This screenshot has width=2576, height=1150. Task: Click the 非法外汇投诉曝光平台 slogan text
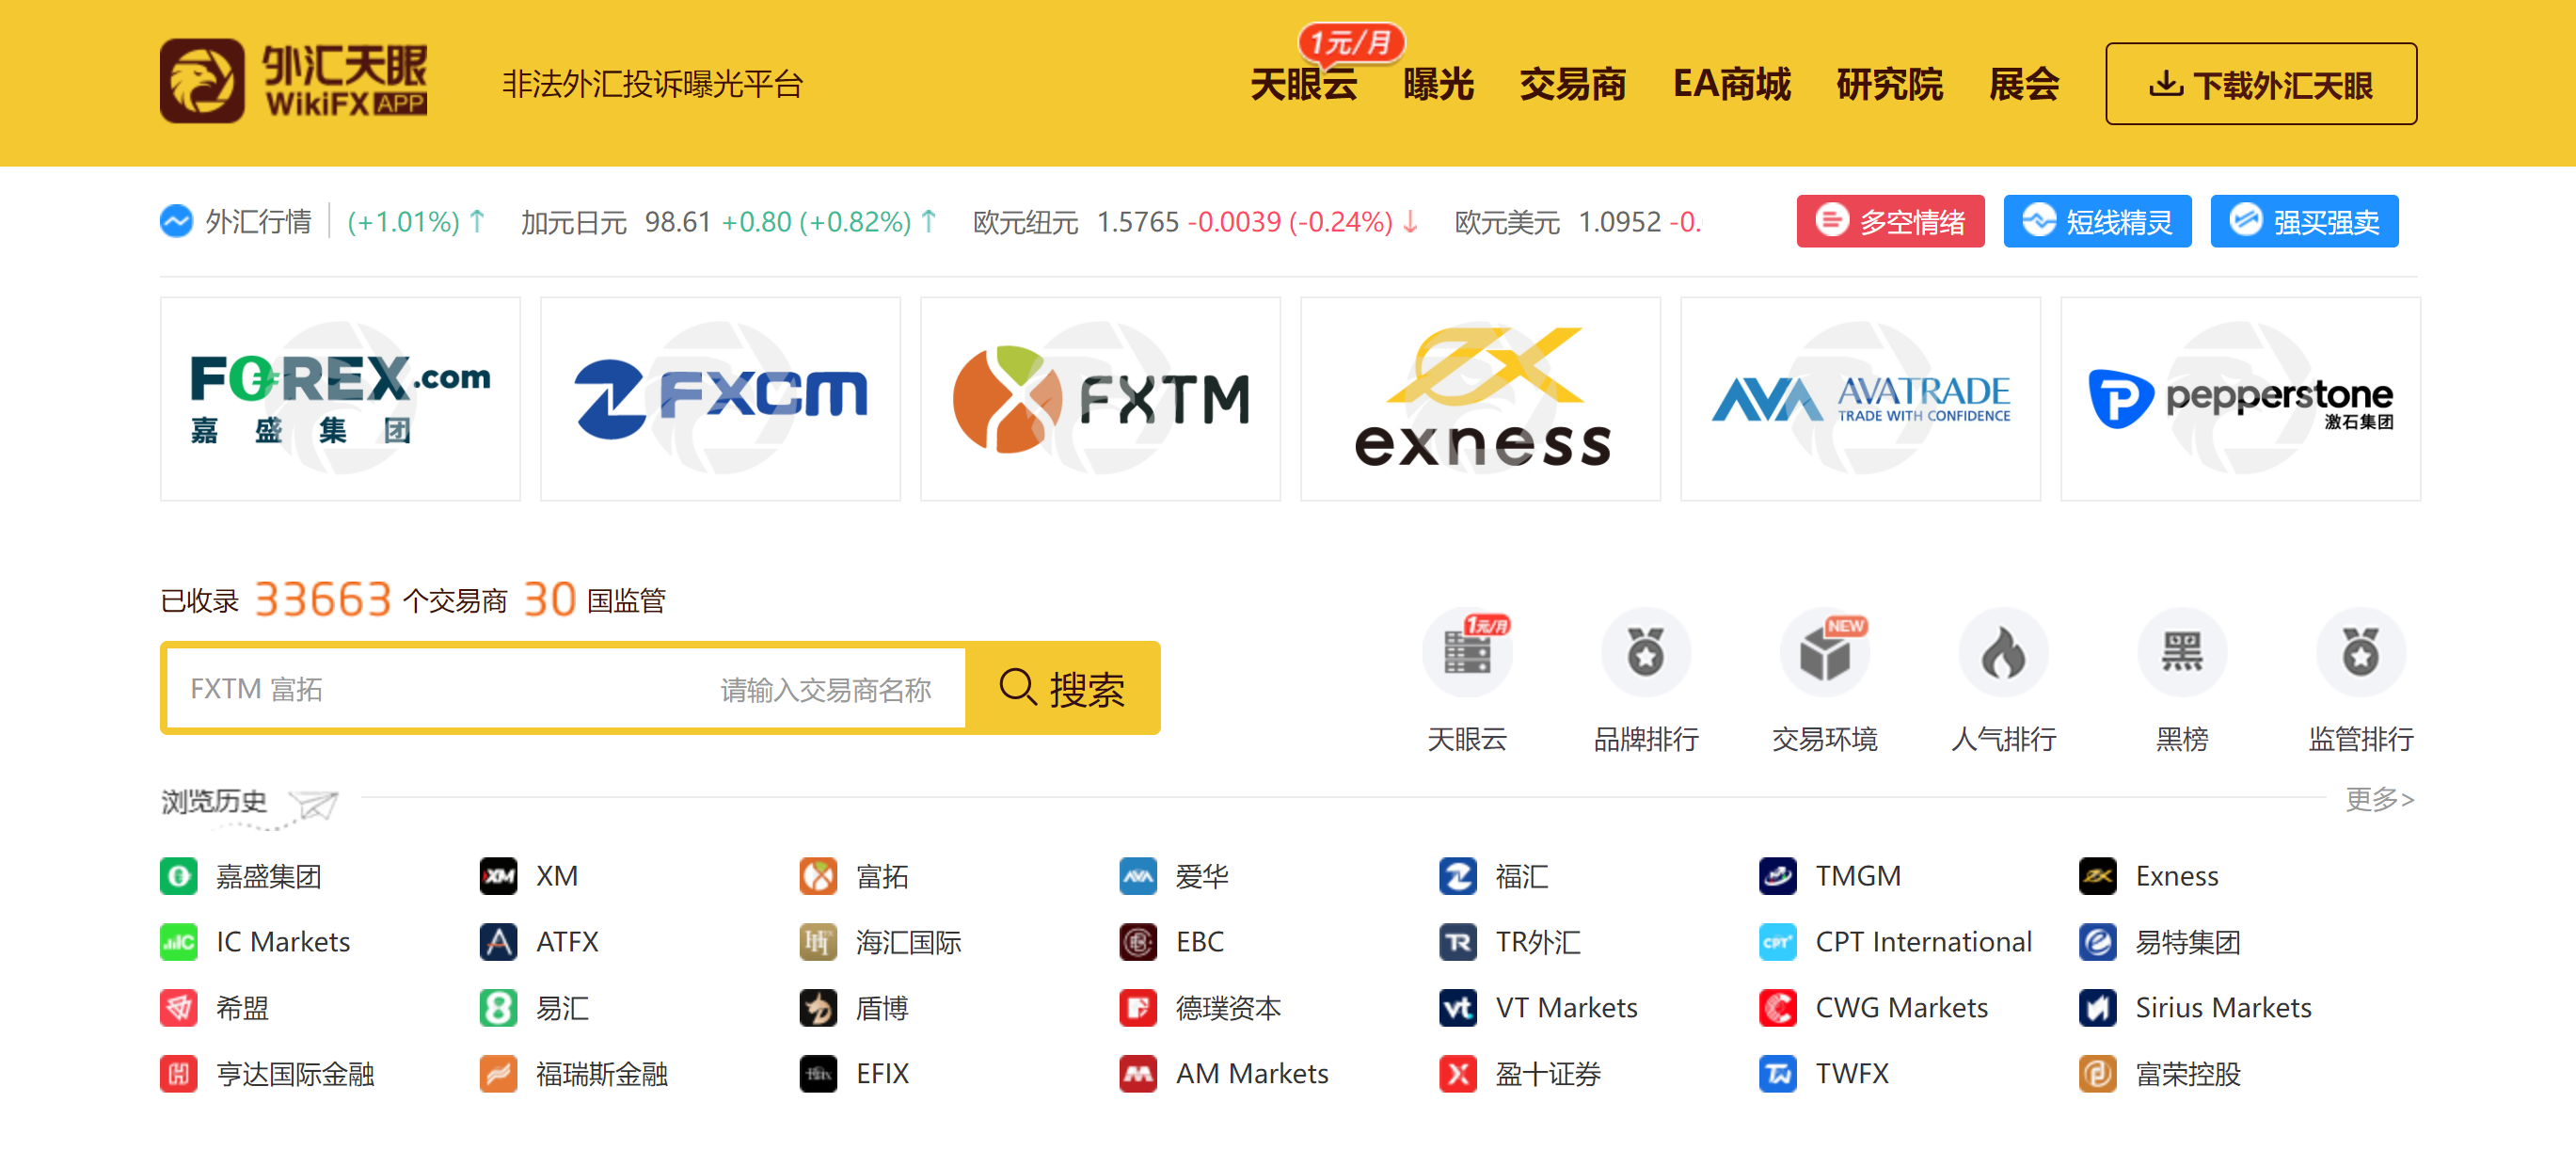(x=652, y=84)
